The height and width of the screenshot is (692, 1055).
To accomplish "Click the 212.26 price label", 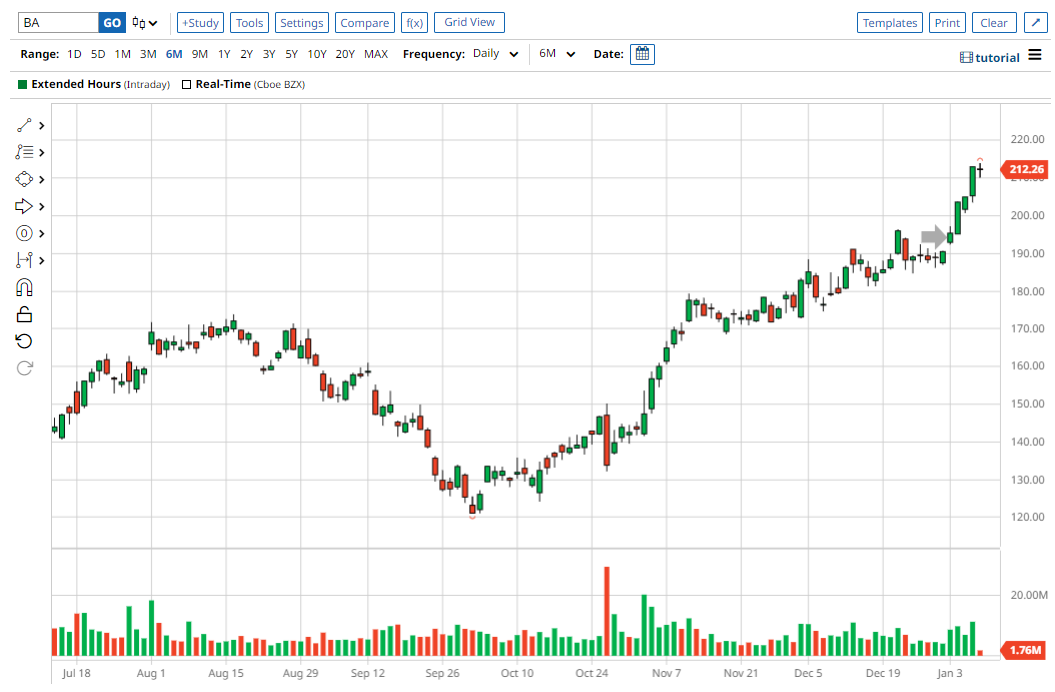I will 1025,169.
